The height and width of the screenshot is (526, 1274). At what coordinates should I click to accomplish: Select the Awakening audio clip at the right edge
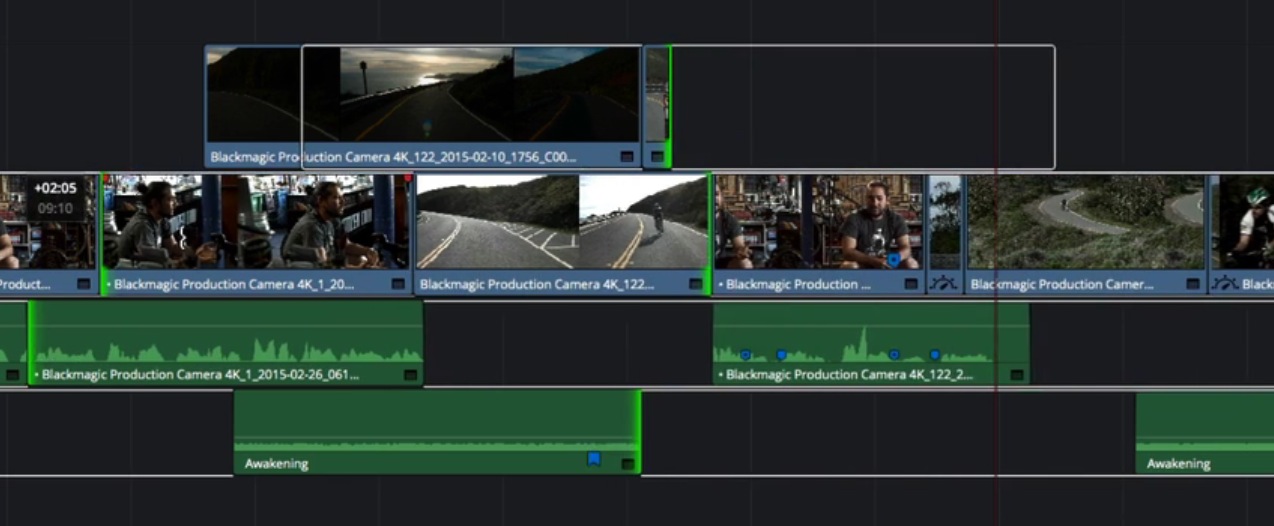1204,430
